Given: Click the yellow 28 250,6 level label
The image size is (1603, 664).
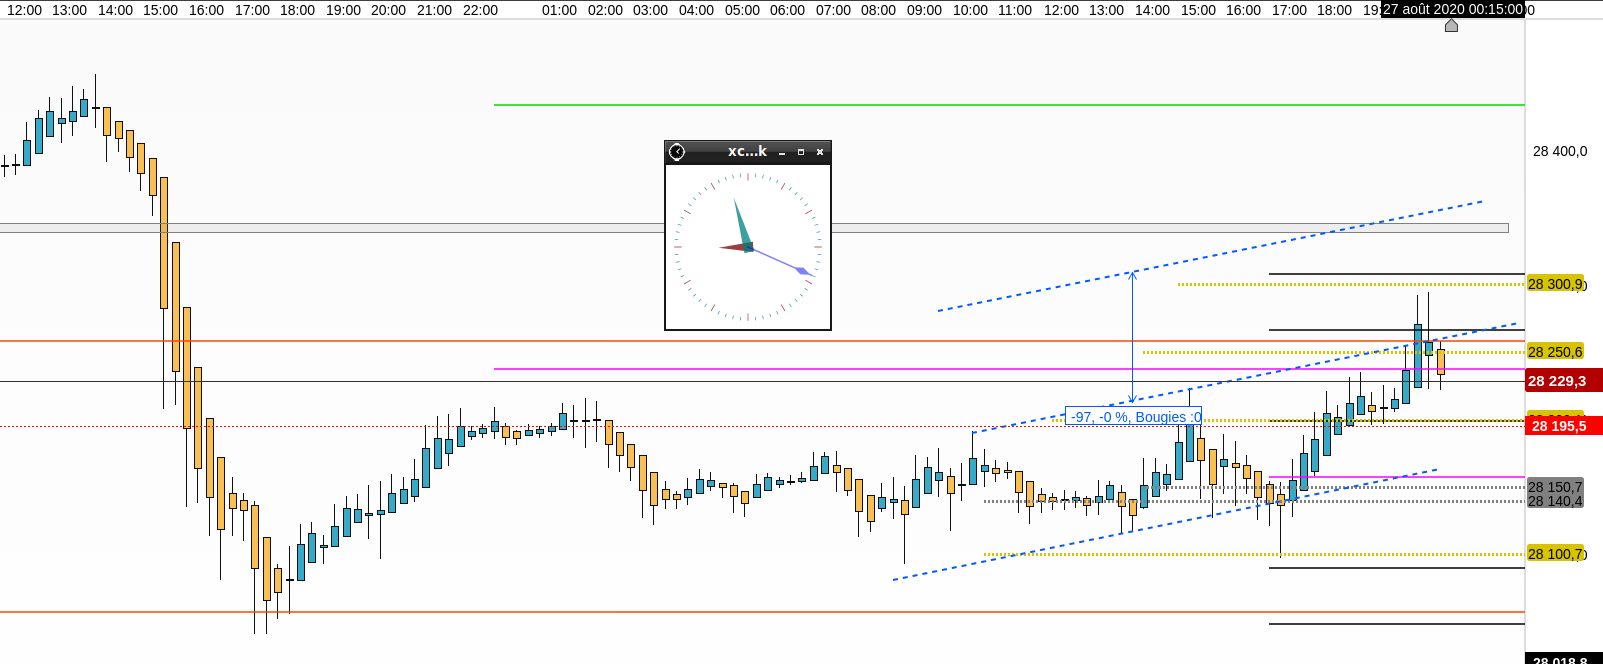Looking at the screenshot, I should point(1555,352).
